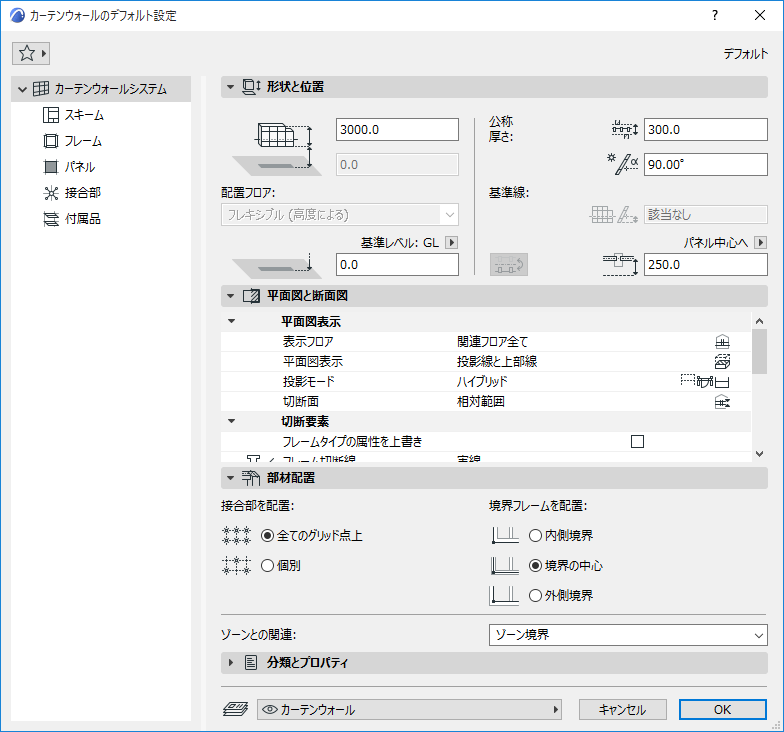This screenshot has height=732, width=784.
Task: Click the 300.0 nominal thickness field
Action: (706, 130)
